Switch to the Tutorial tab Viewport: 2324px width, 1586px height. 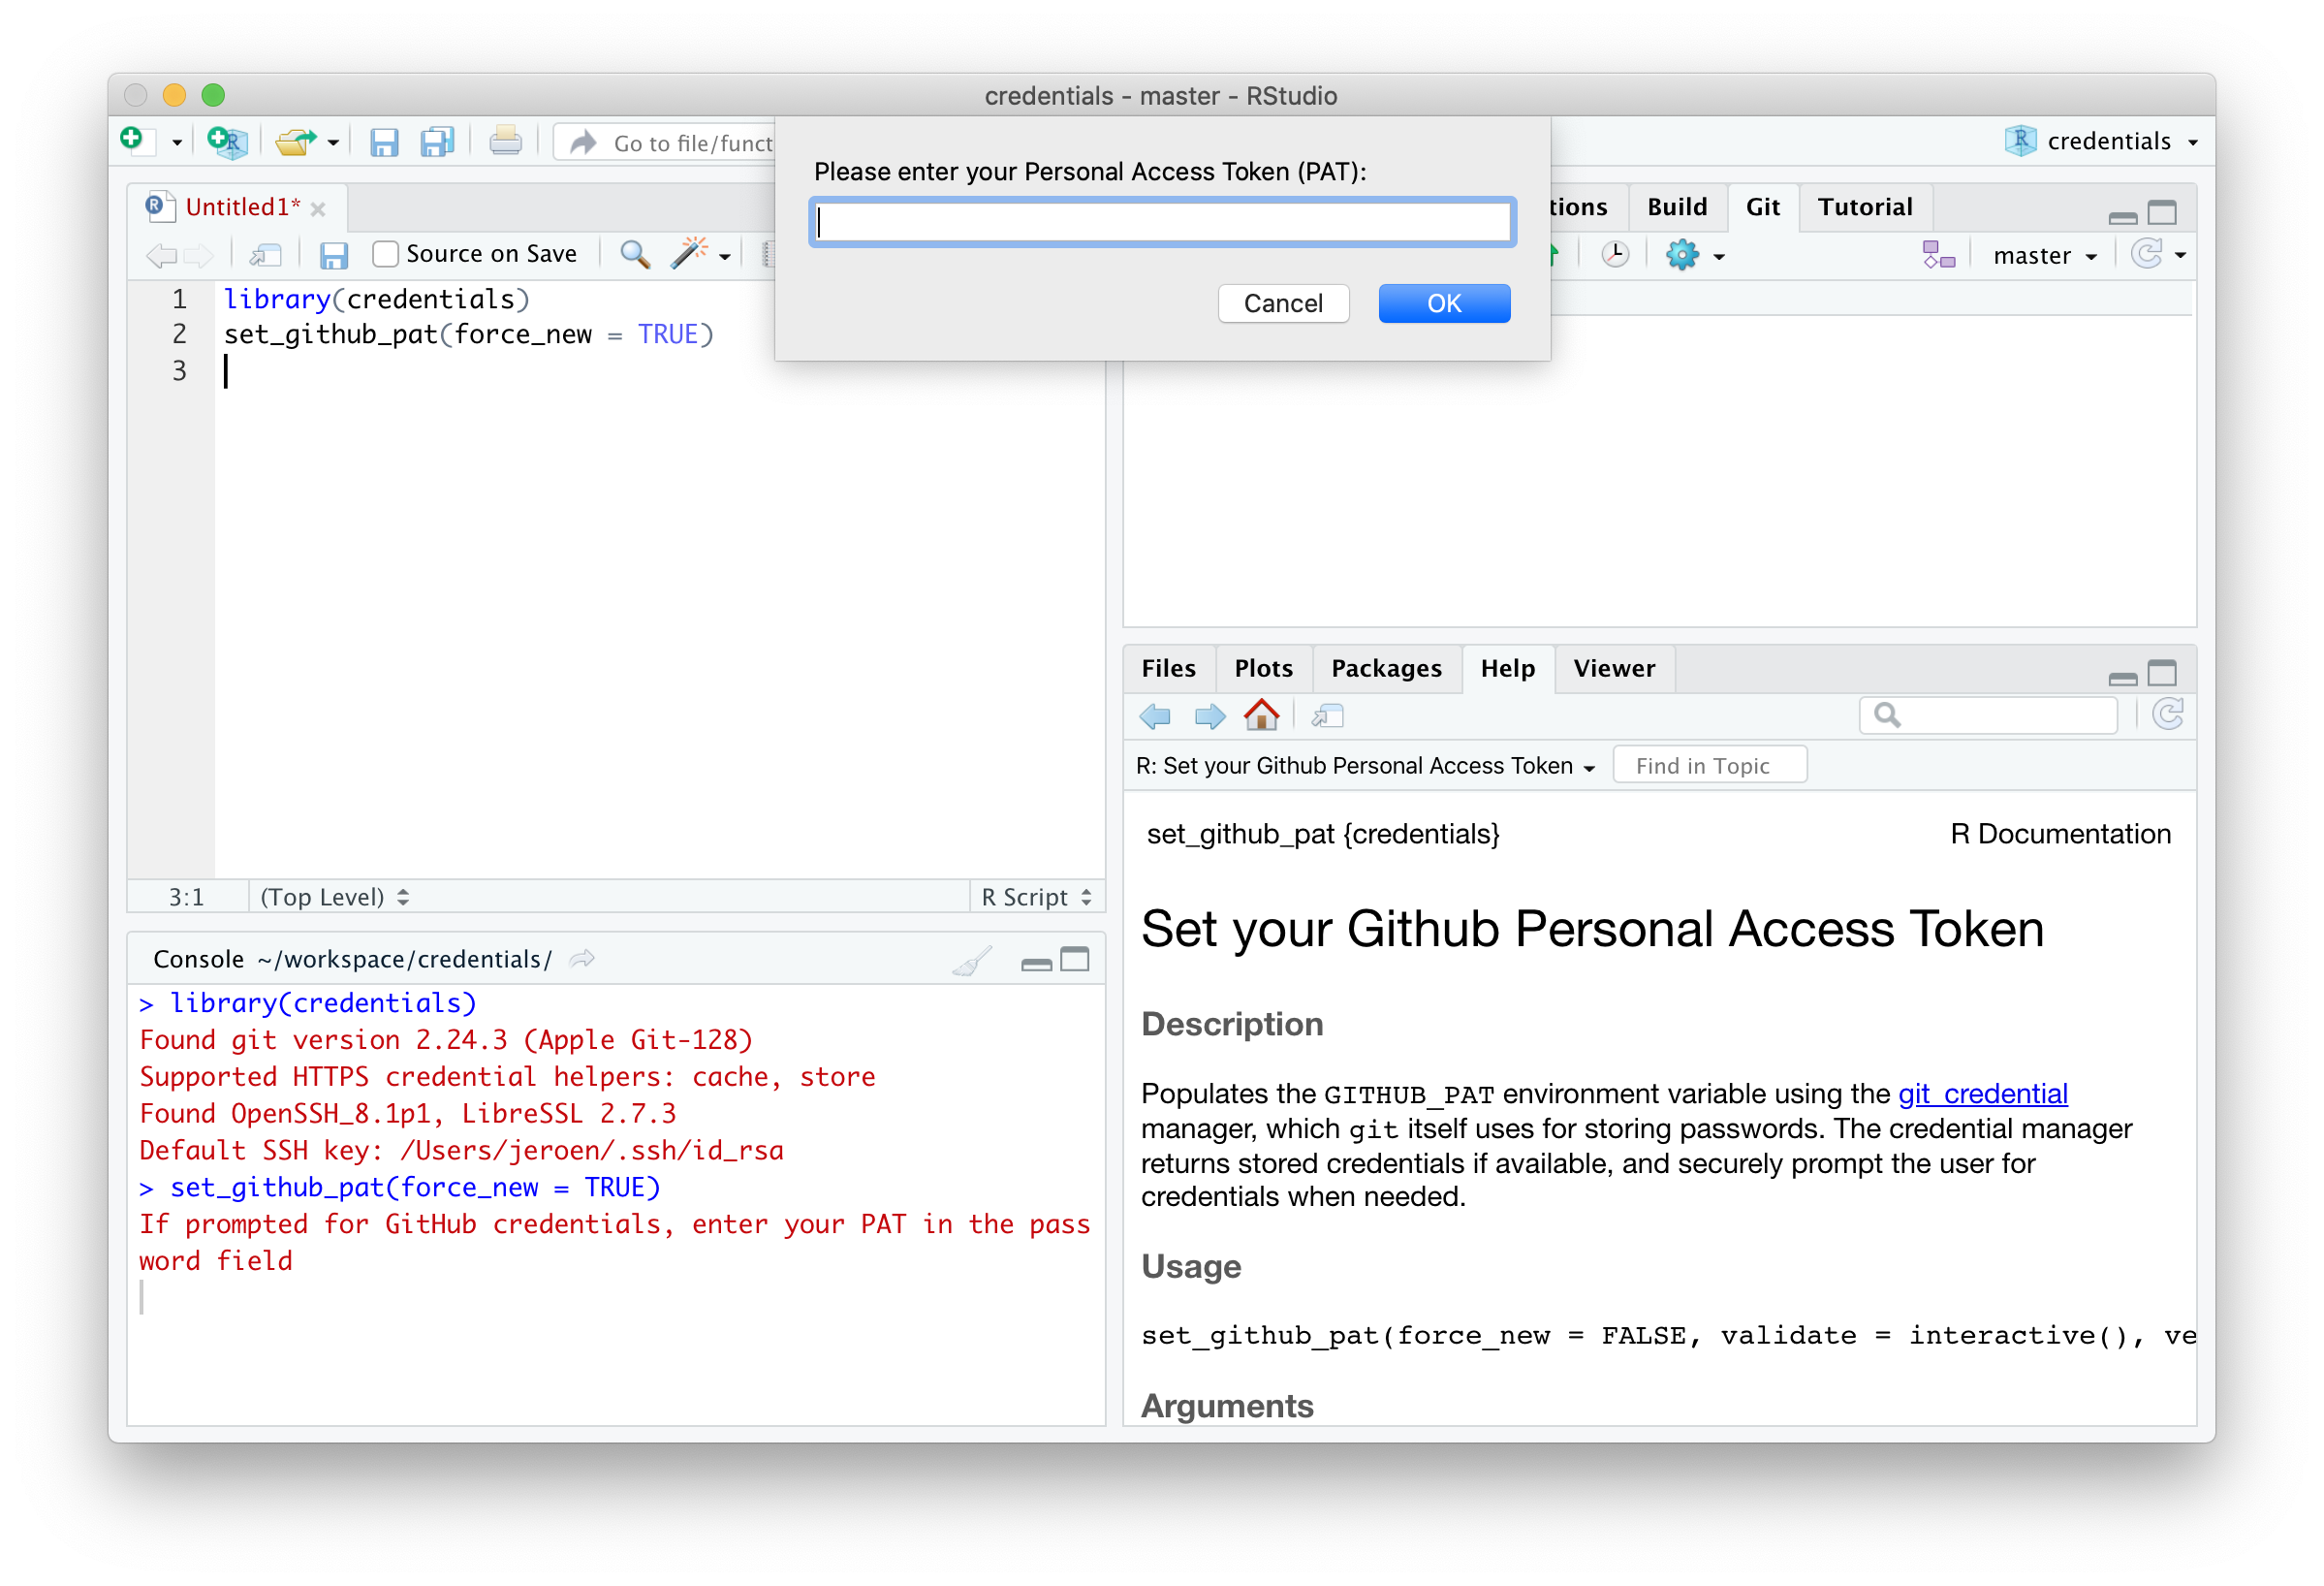[1864, 207]
